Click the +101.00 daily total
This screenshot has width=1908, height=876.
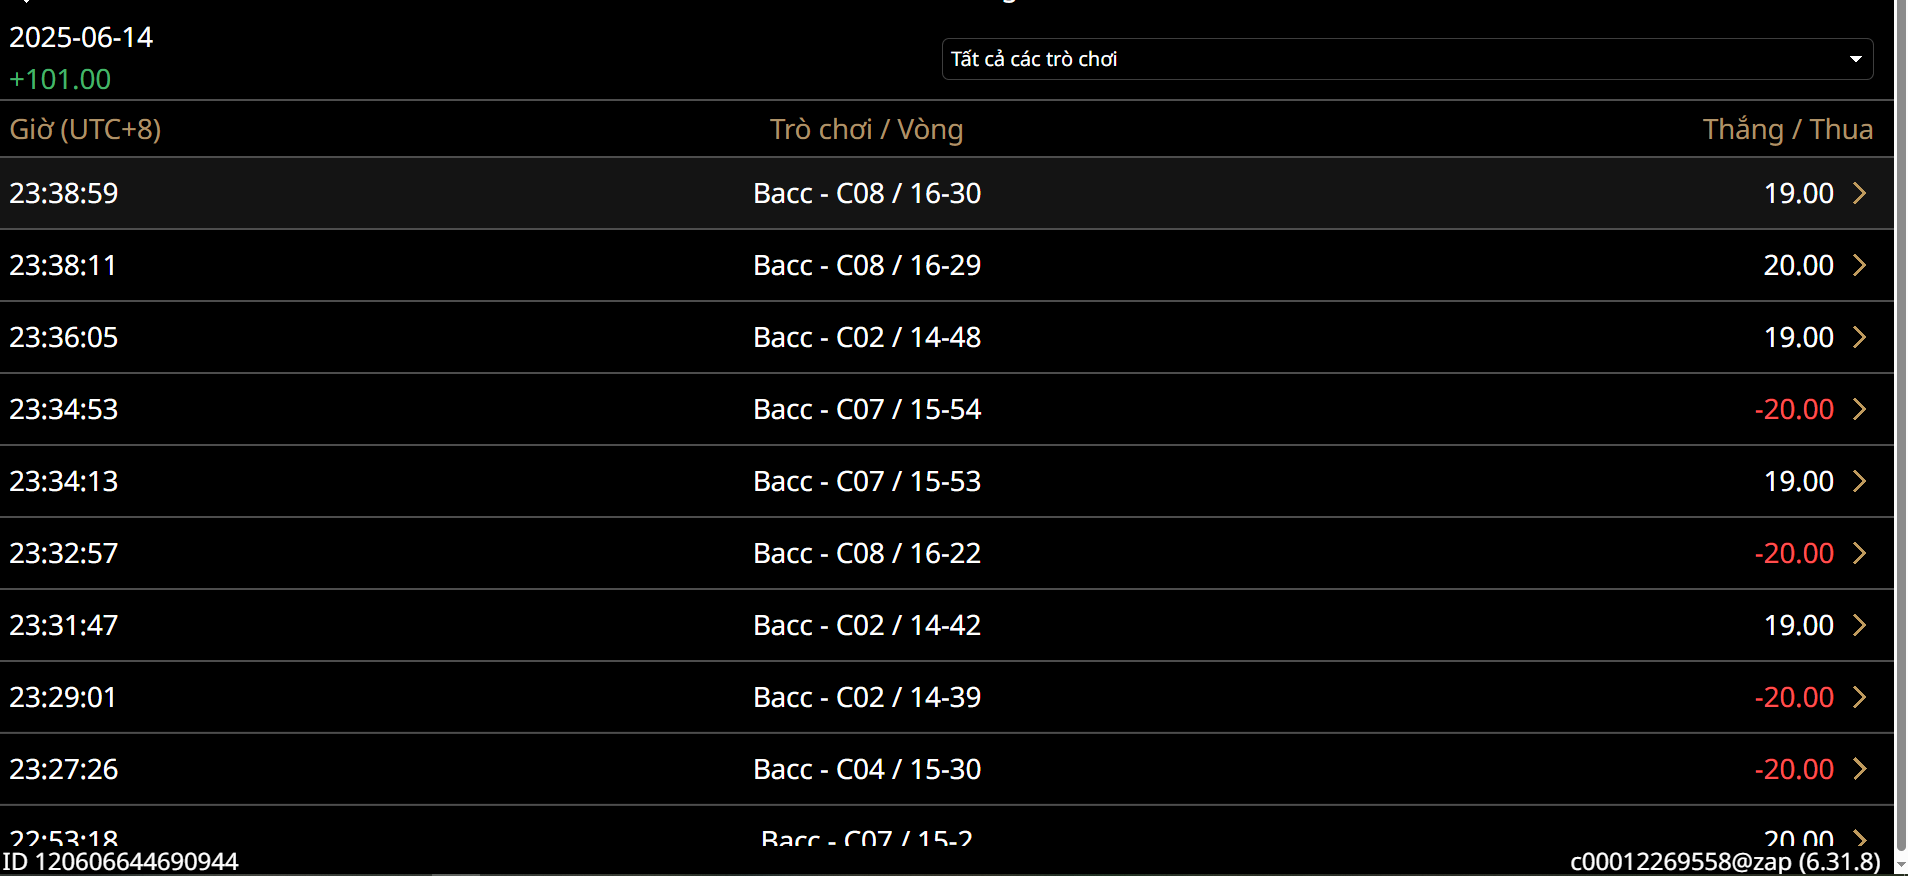60,79
